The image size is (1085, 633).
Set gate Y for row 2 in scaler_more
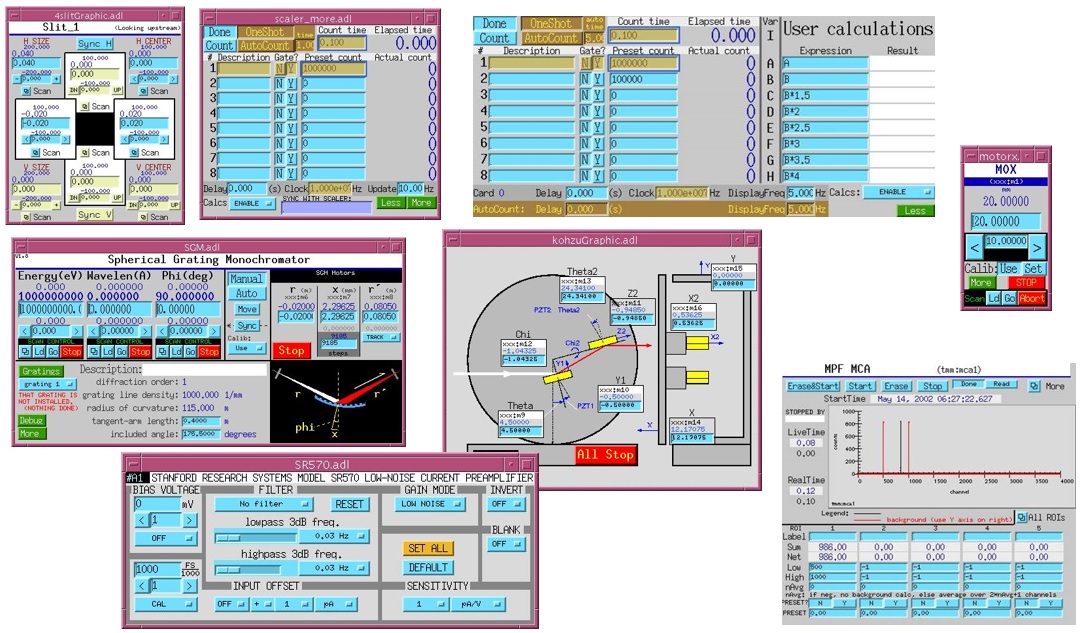291,84
